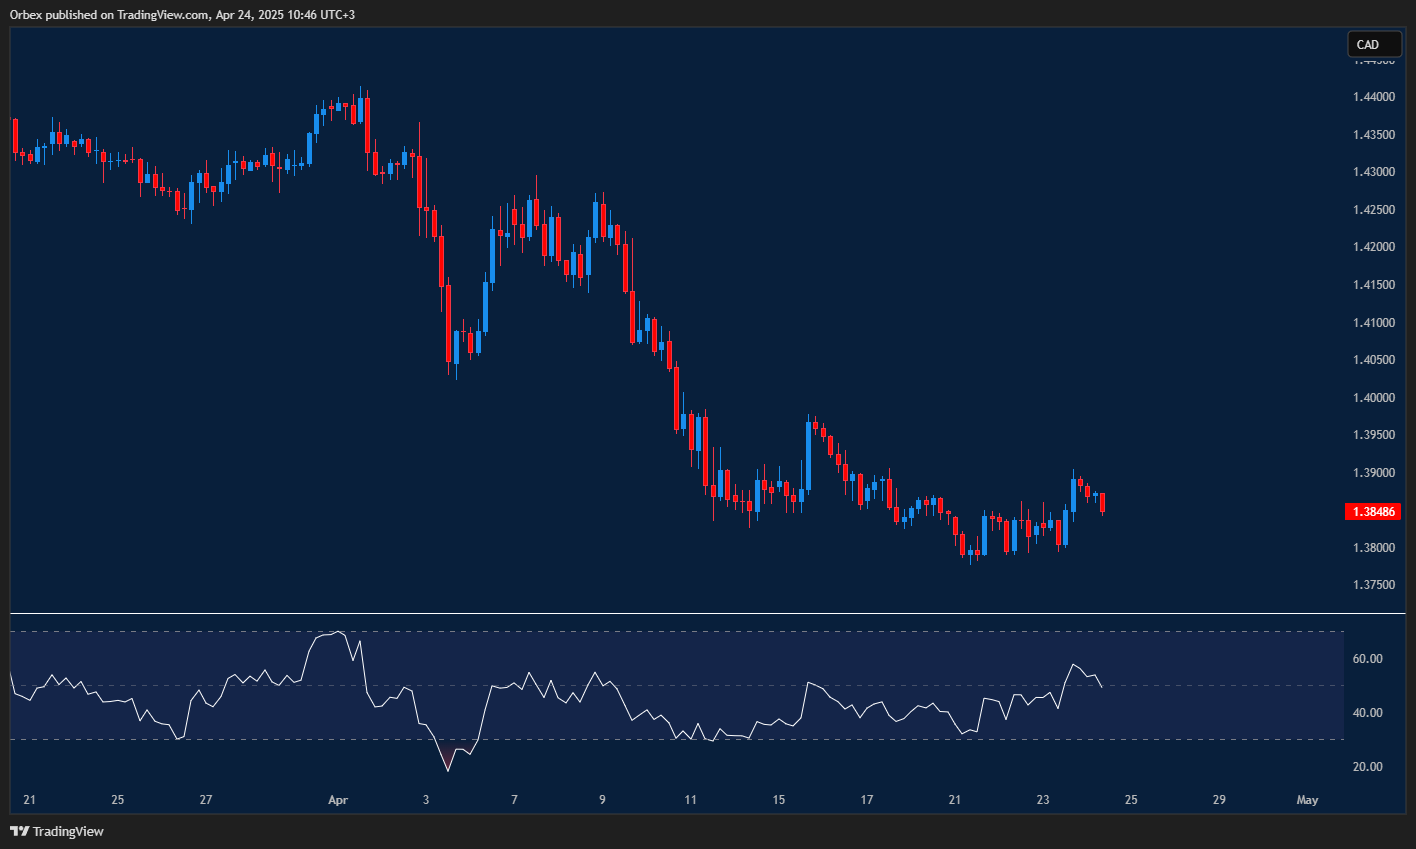
Task: Select the Apr label on the time axis
Action: tap(337, 800)
